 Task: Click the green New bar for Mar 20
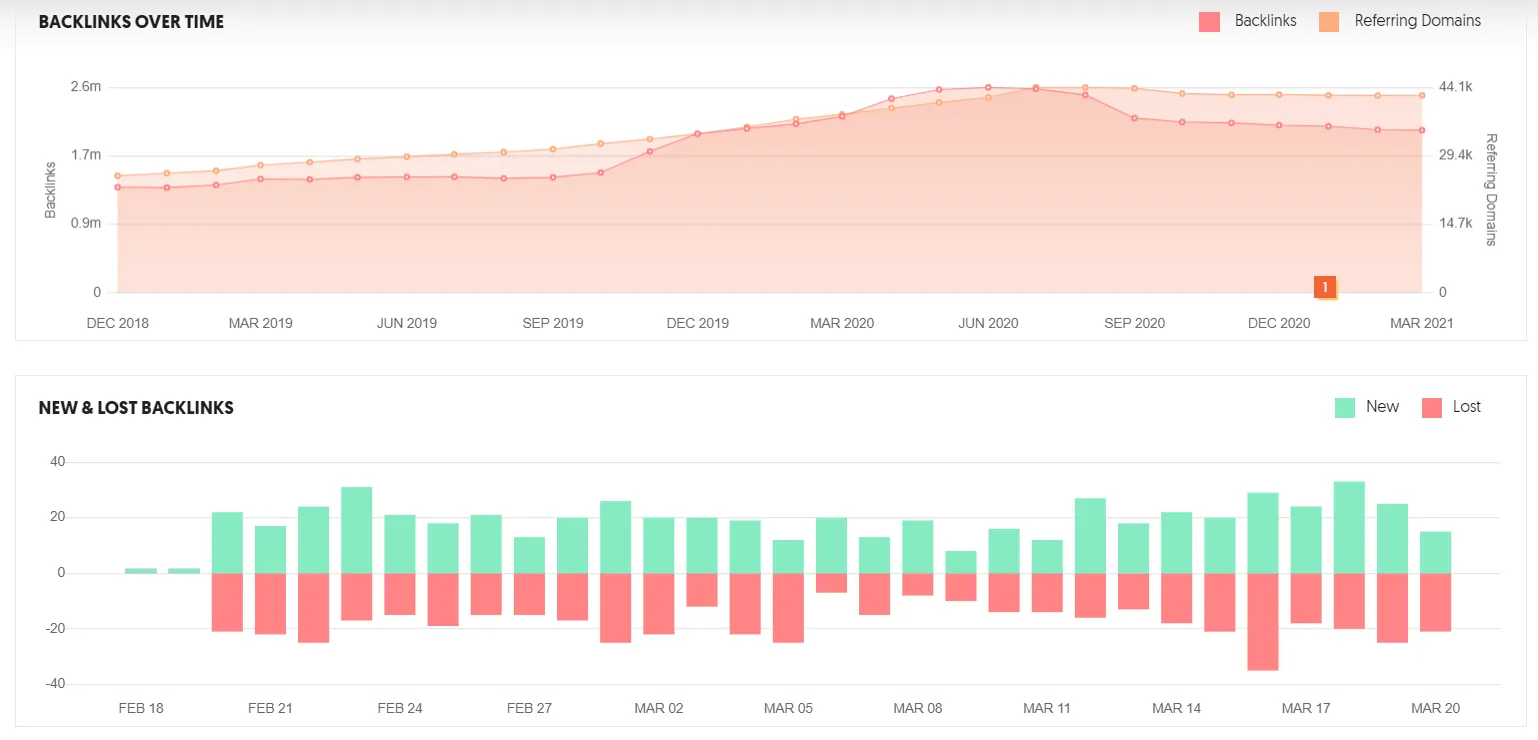click(1435, 552)
